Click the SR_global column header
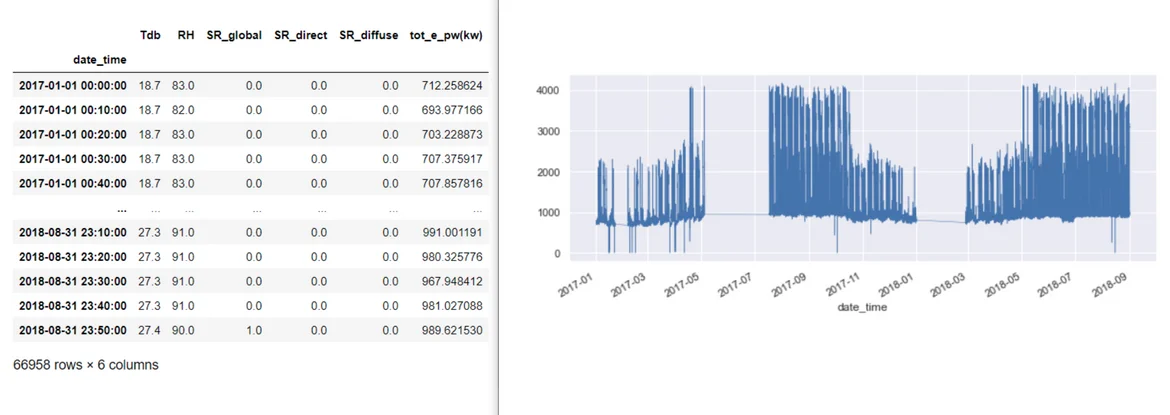This screenshot has width=1170, height=415. (x=234, y=35)
